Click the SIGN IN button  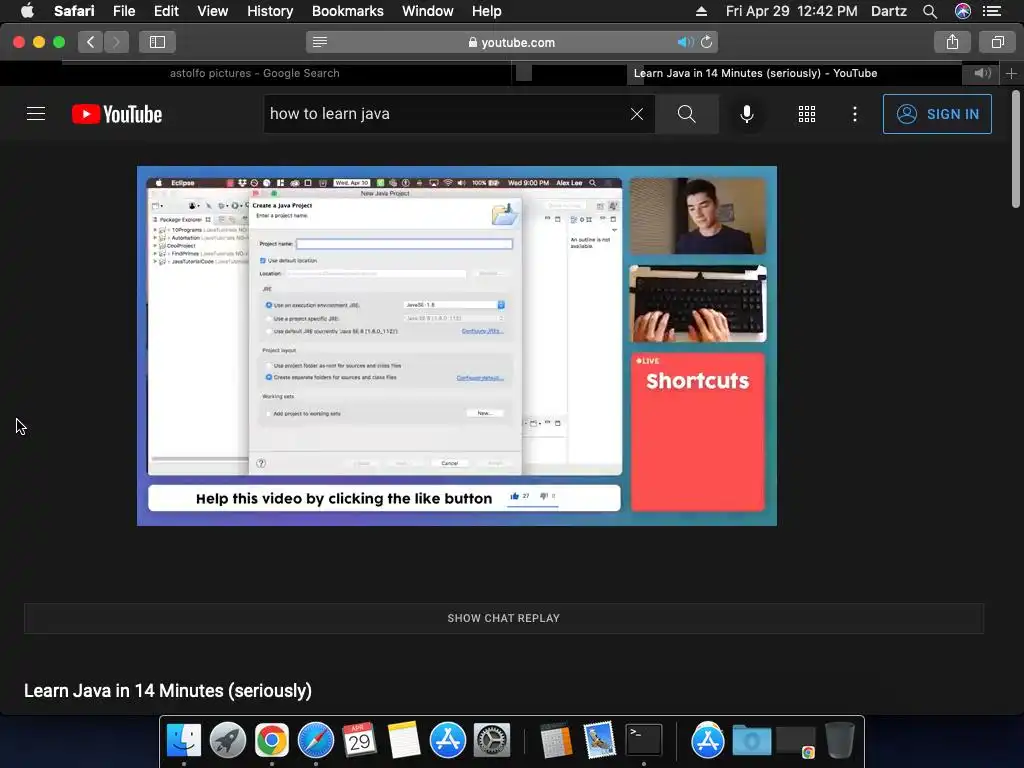pos(937,114)
